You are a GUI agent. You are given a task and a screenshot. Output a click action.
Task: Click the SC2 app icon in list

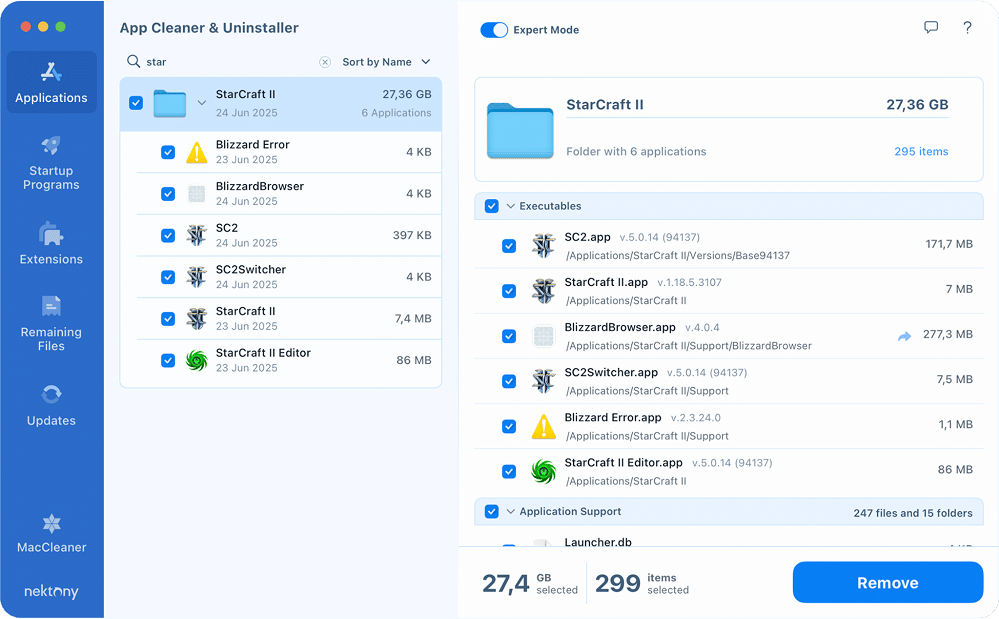tap(197, 236)
